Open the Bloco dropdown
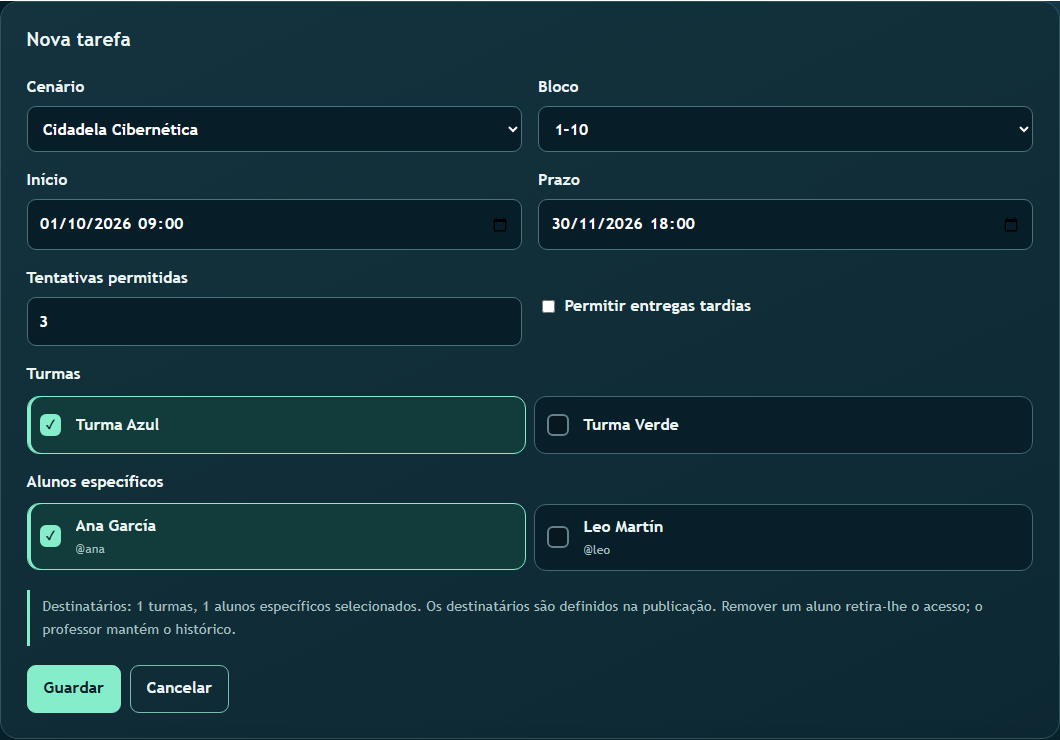The image size is (1060, 740). click(x=785, y=129)
